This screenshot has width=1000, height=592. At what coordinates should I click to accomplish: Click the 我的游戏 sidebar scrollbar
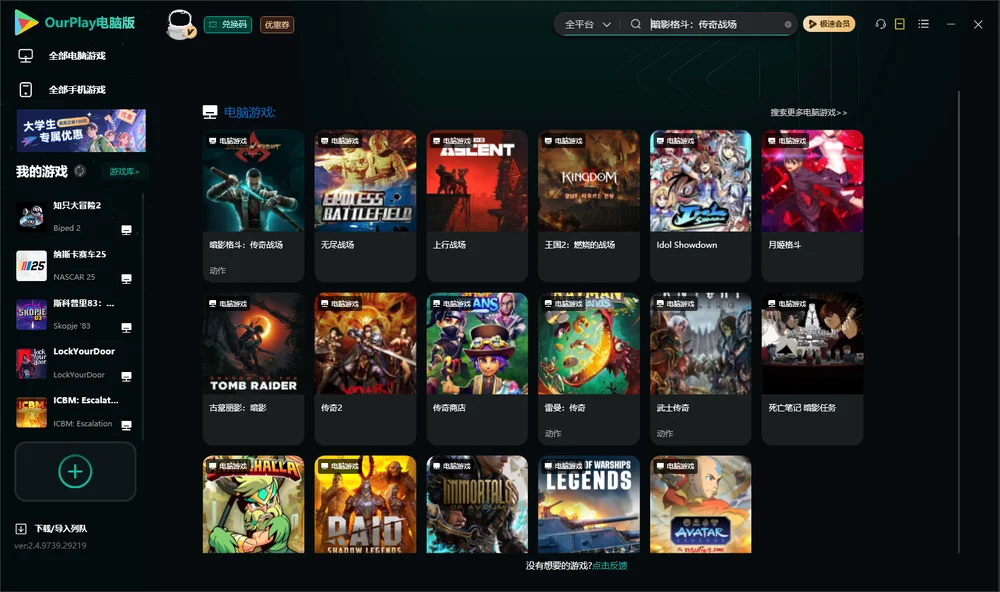click(x=143, y=316)
